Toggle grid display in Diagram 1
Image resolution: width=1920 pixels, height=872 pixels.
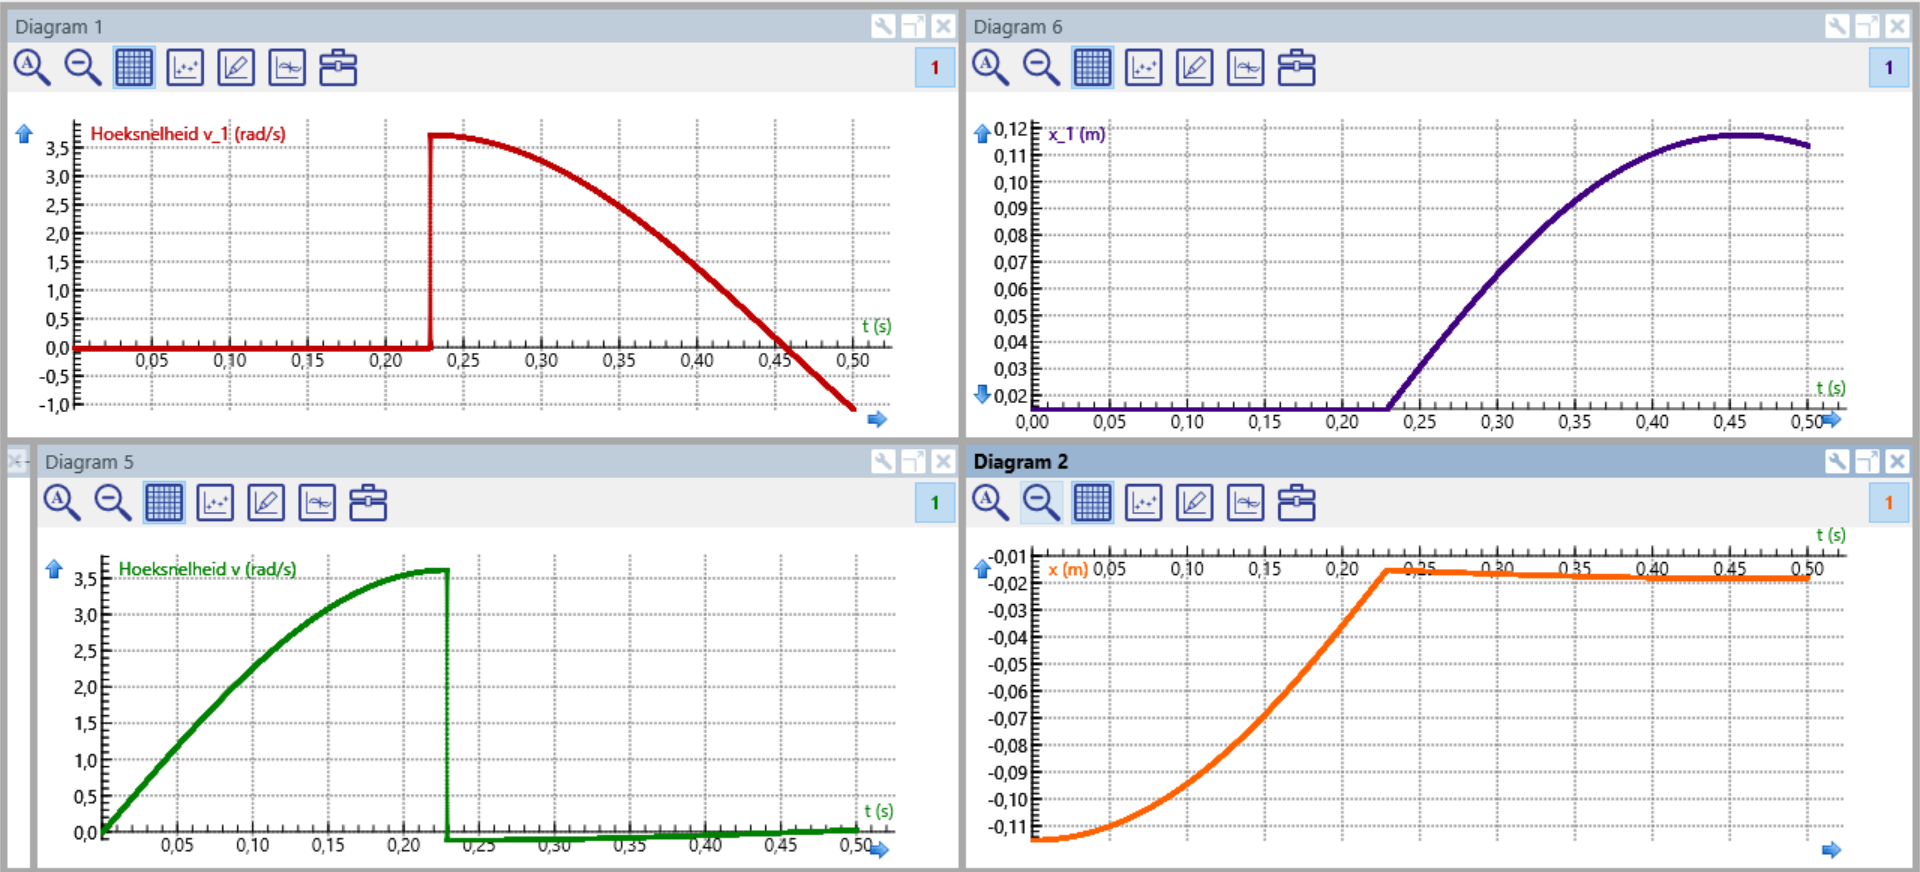tap(134, 68)
